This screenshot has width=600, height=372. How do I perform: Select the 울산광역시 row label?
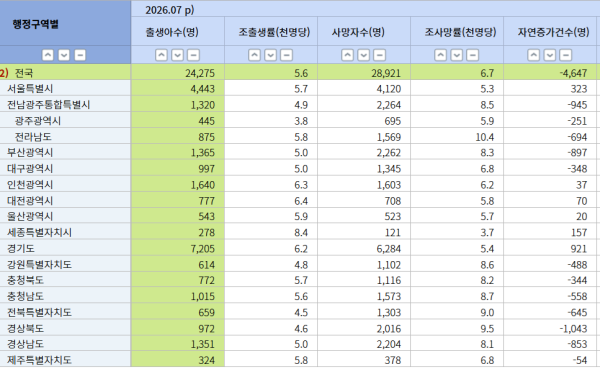pyautogui.click(x=30, y=217)
